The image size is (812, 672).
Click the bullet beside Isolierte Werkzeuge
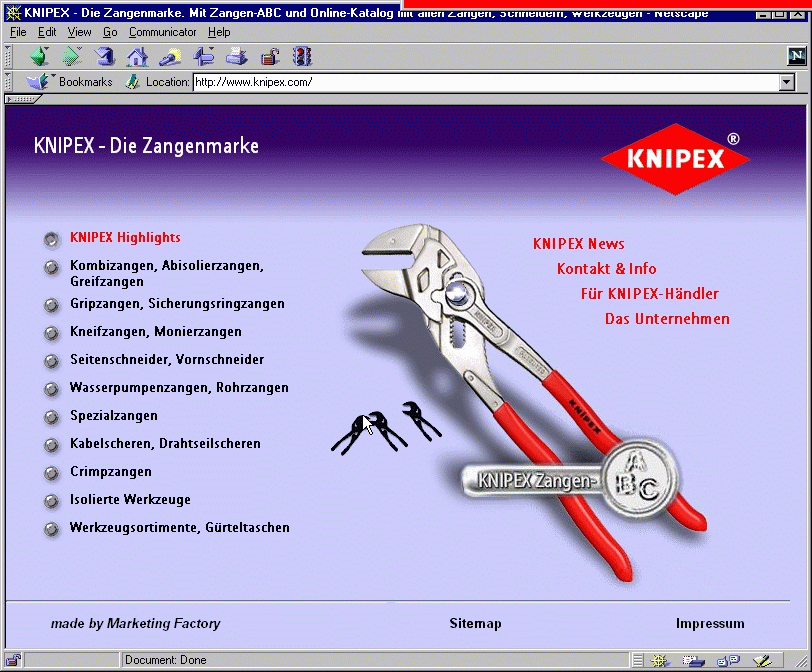[x=52, y=501]
